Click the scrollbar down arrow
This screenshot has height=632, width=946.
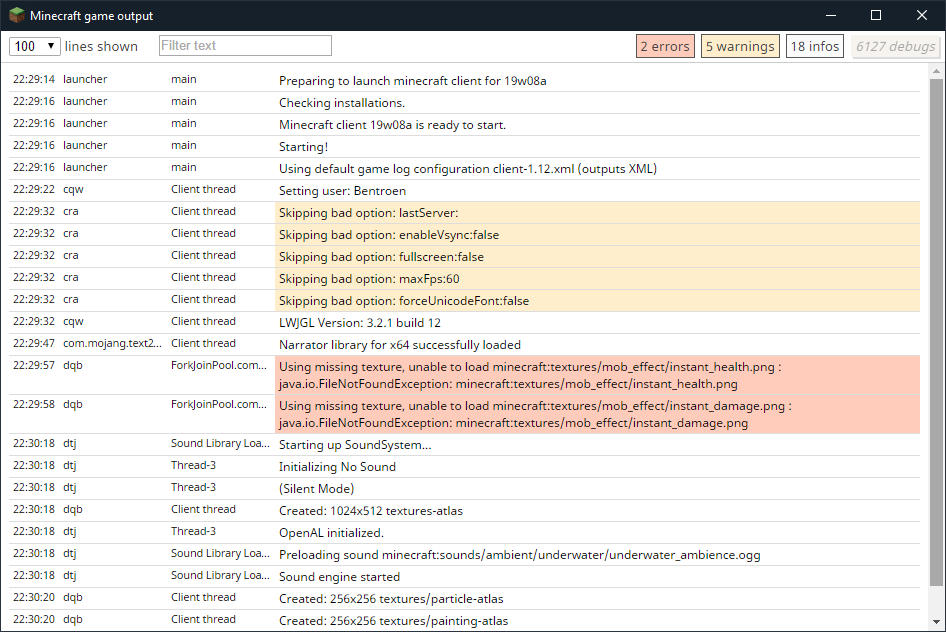pos(936,623)
